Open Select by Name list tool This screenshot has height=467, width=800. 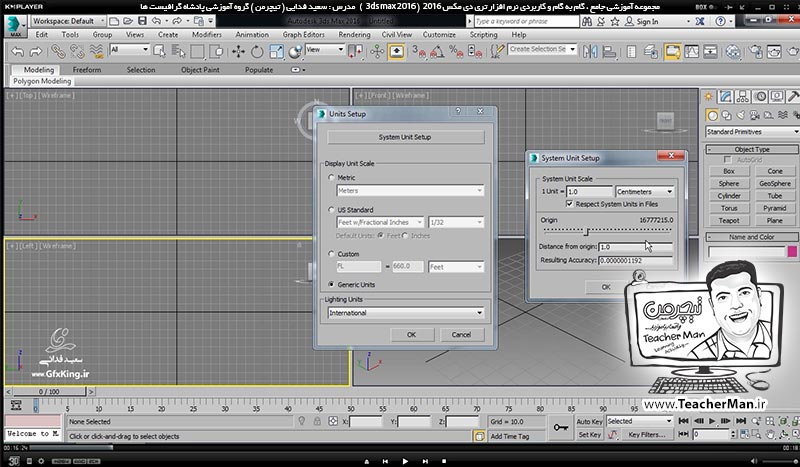click(179, 52)
